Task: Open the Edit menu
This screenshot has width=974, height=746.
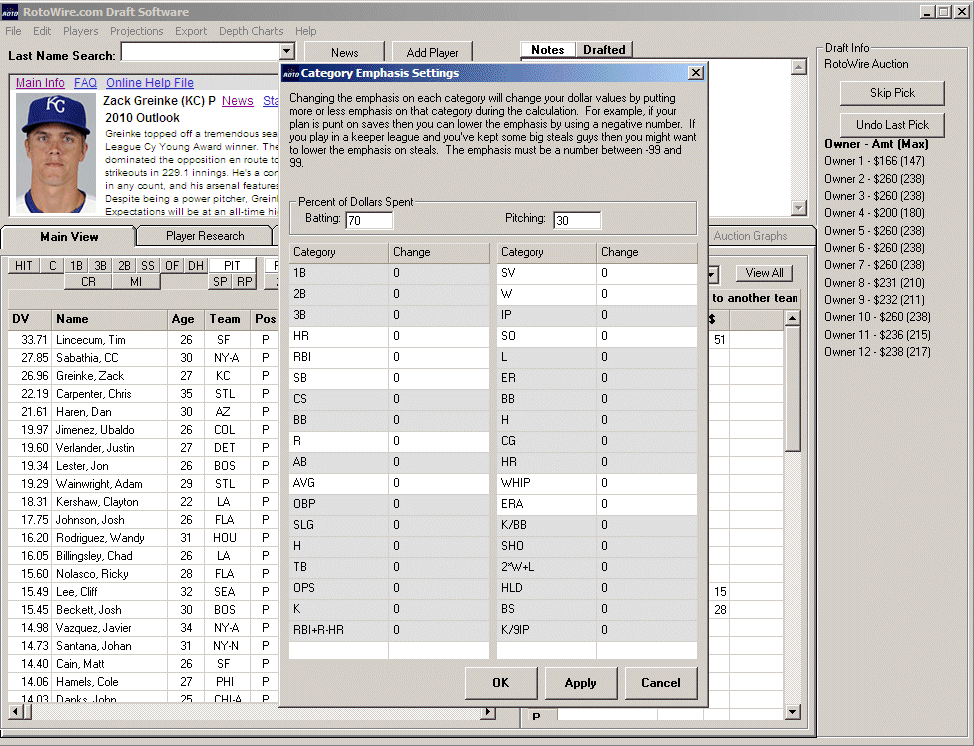Action: pyautogui.click(x=42, y=31)
